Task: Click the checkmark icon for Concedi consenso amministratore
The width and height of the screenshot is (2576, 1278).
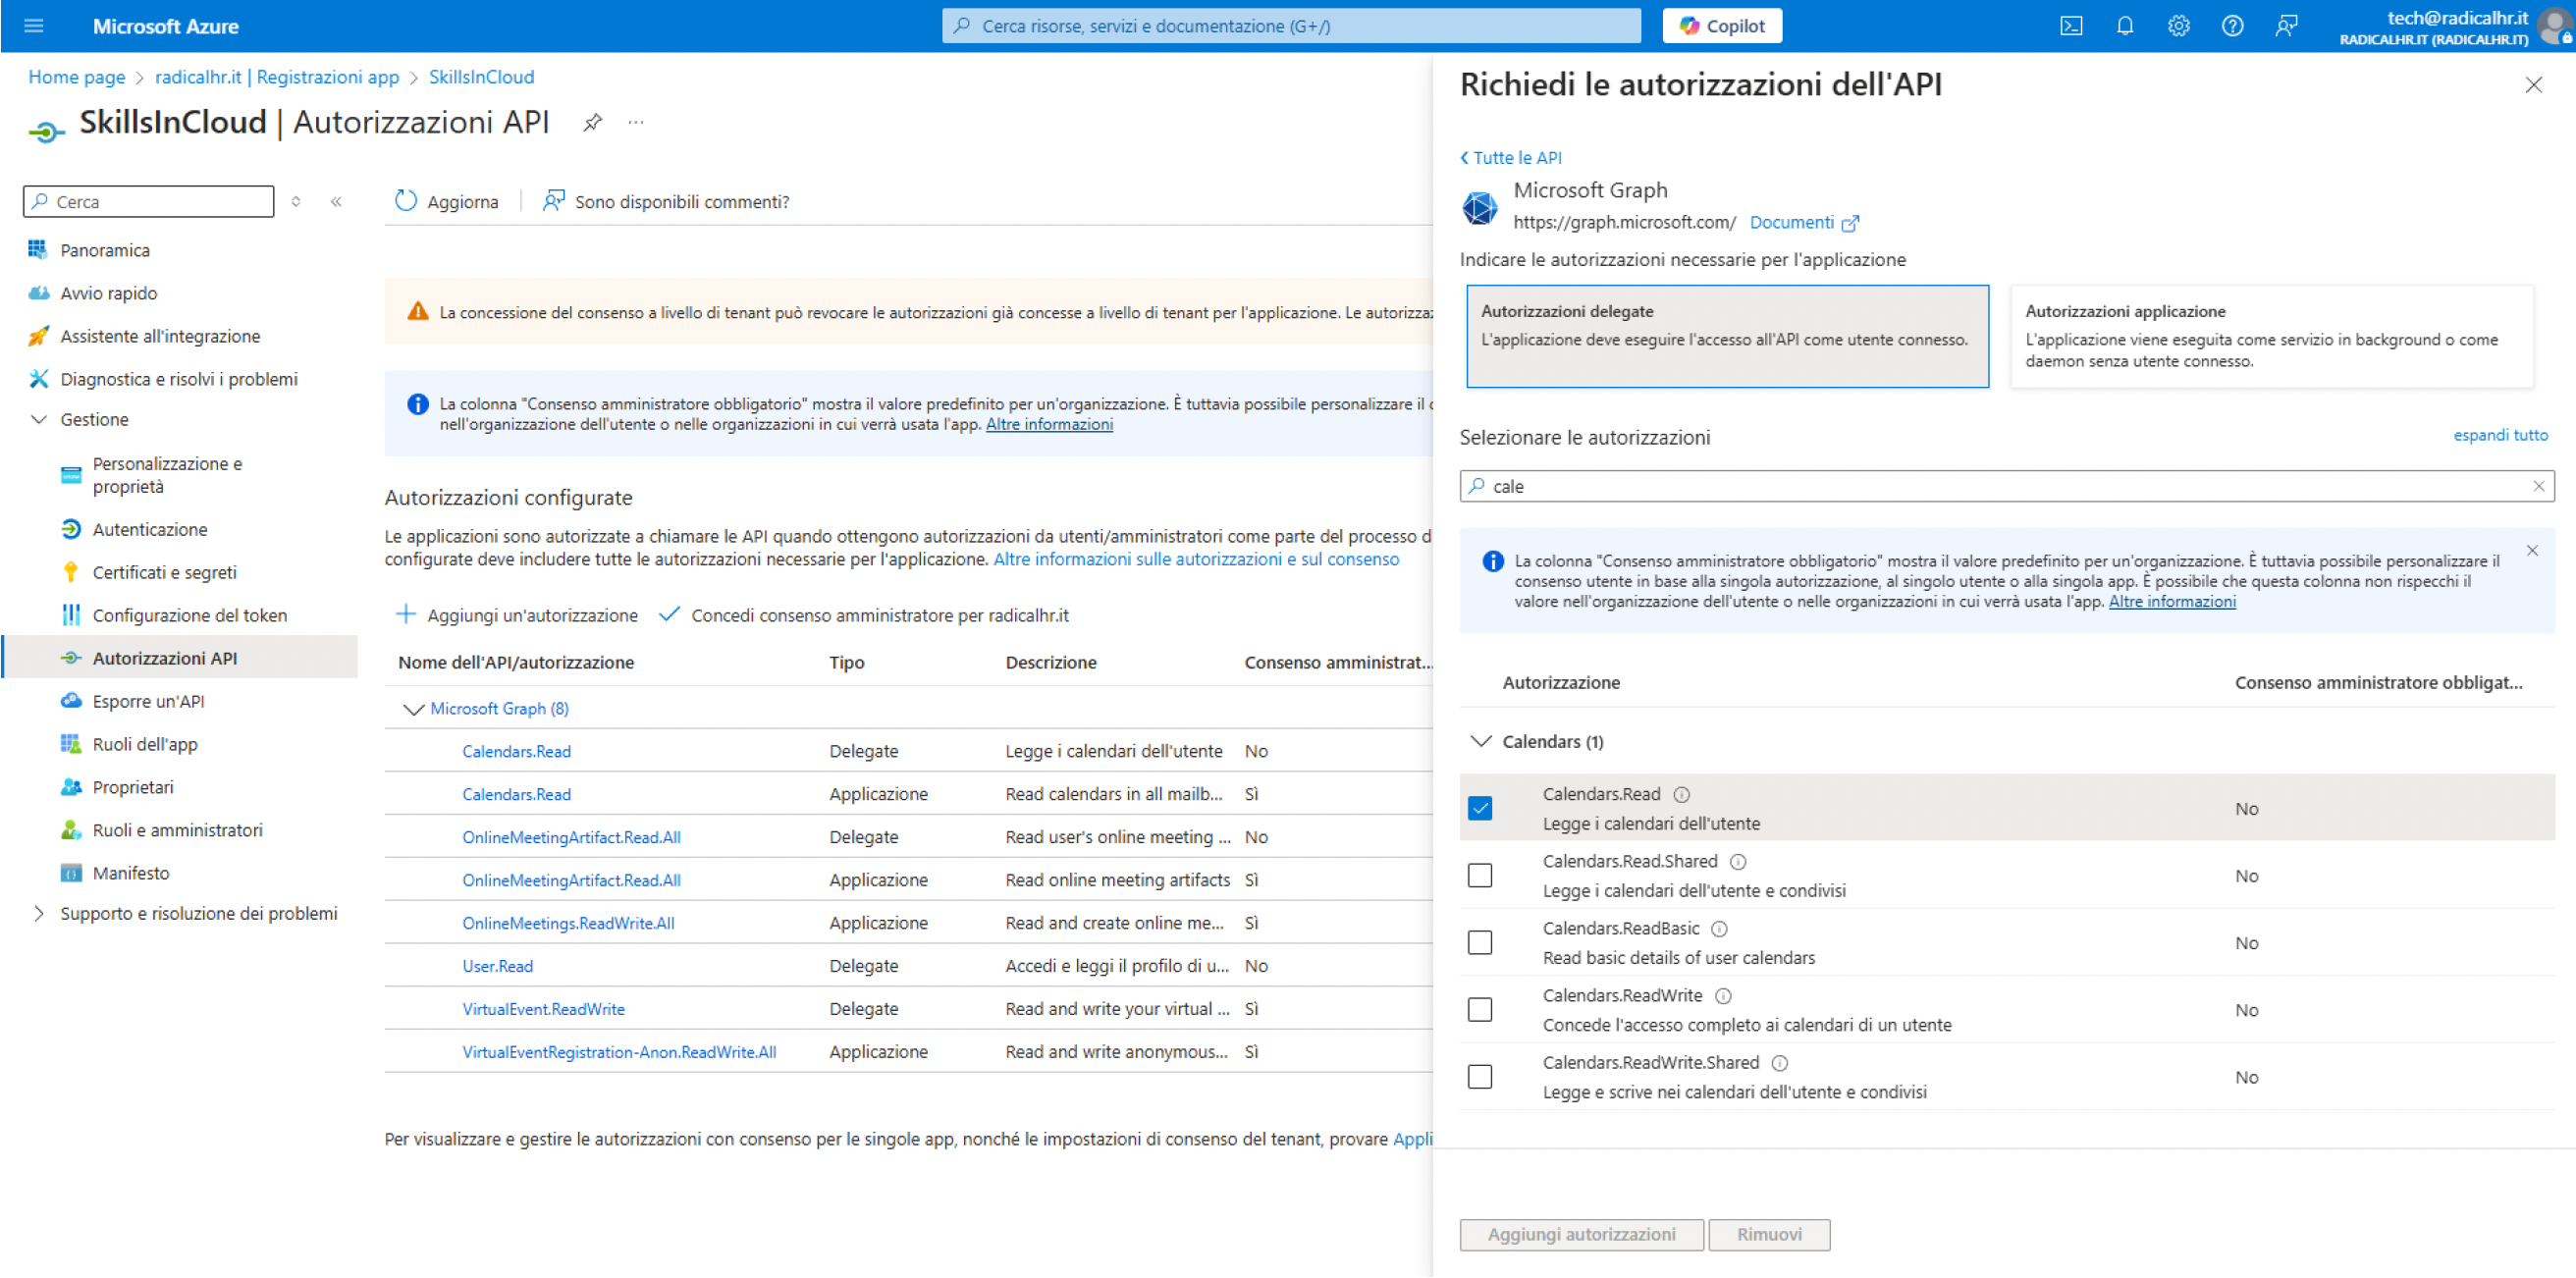Action: click(669, 615)
